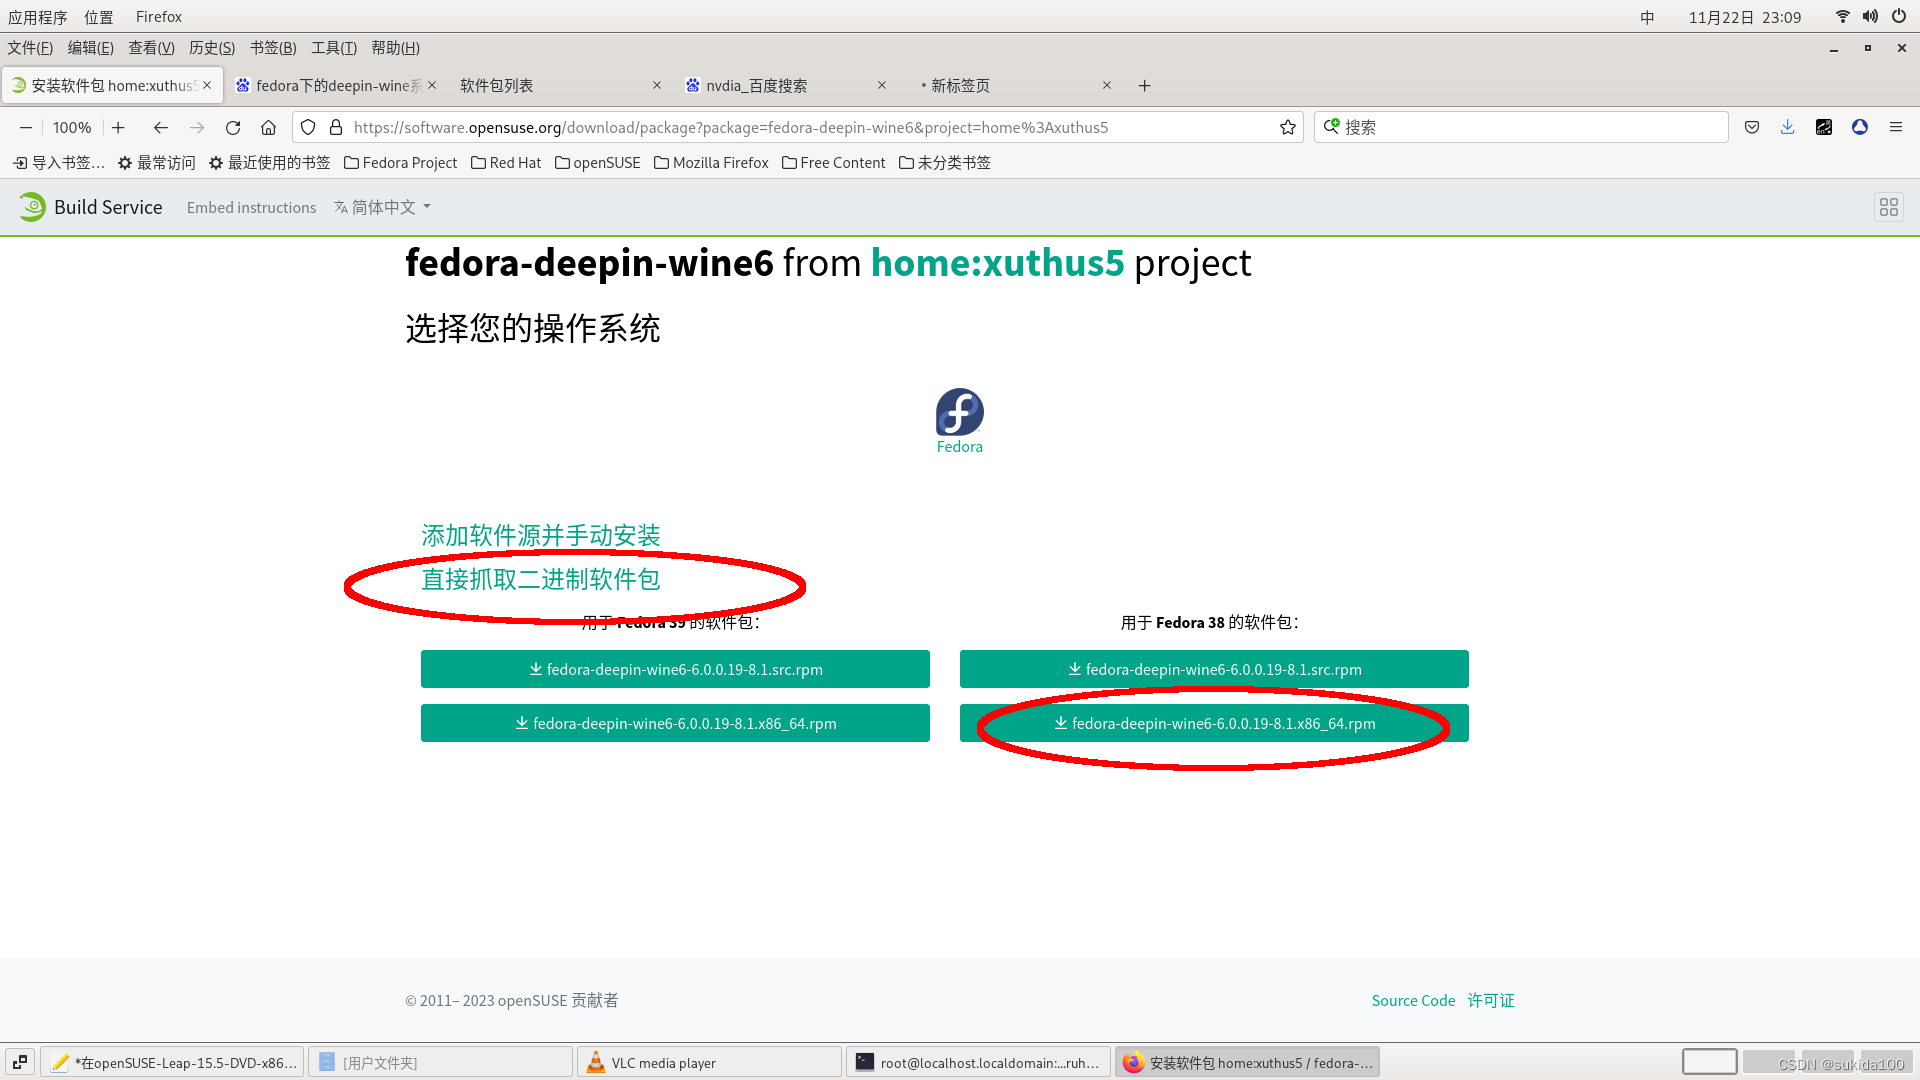Click the Firefox reload page icon
This screenshot has height=1080, width=1920.
[233, 128]
